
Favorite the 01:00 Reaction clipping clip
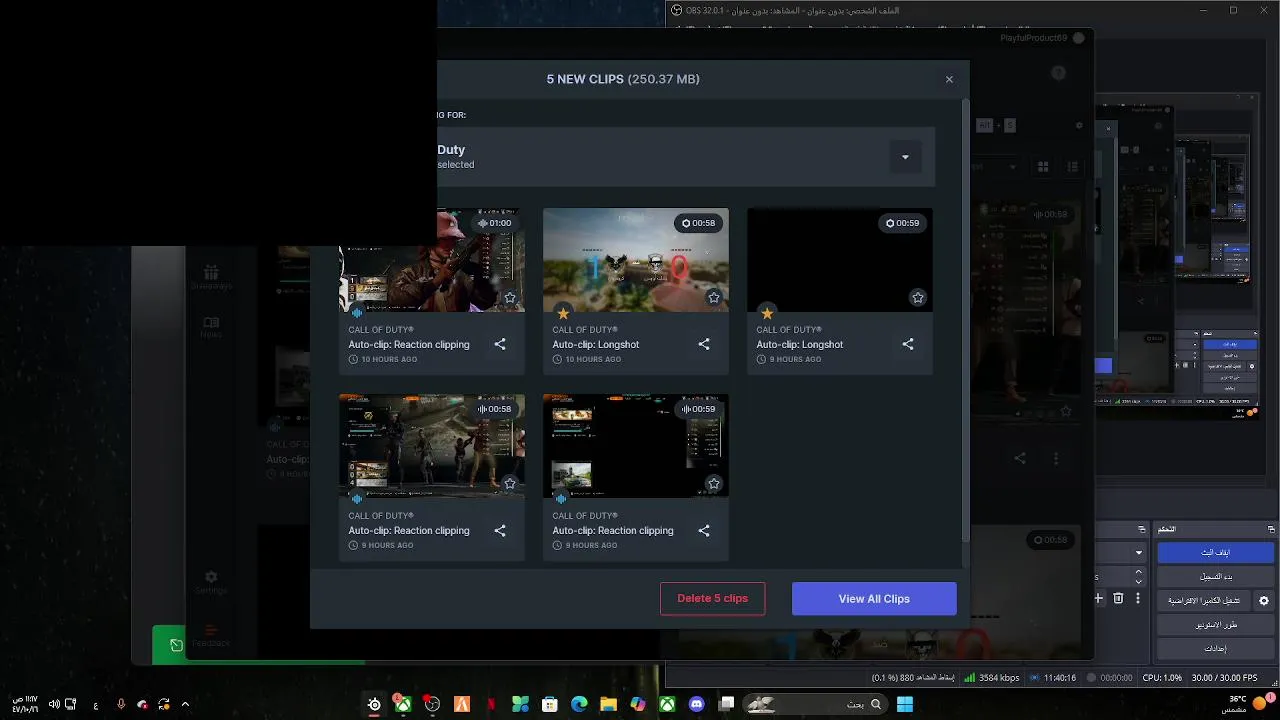[510, 297]
